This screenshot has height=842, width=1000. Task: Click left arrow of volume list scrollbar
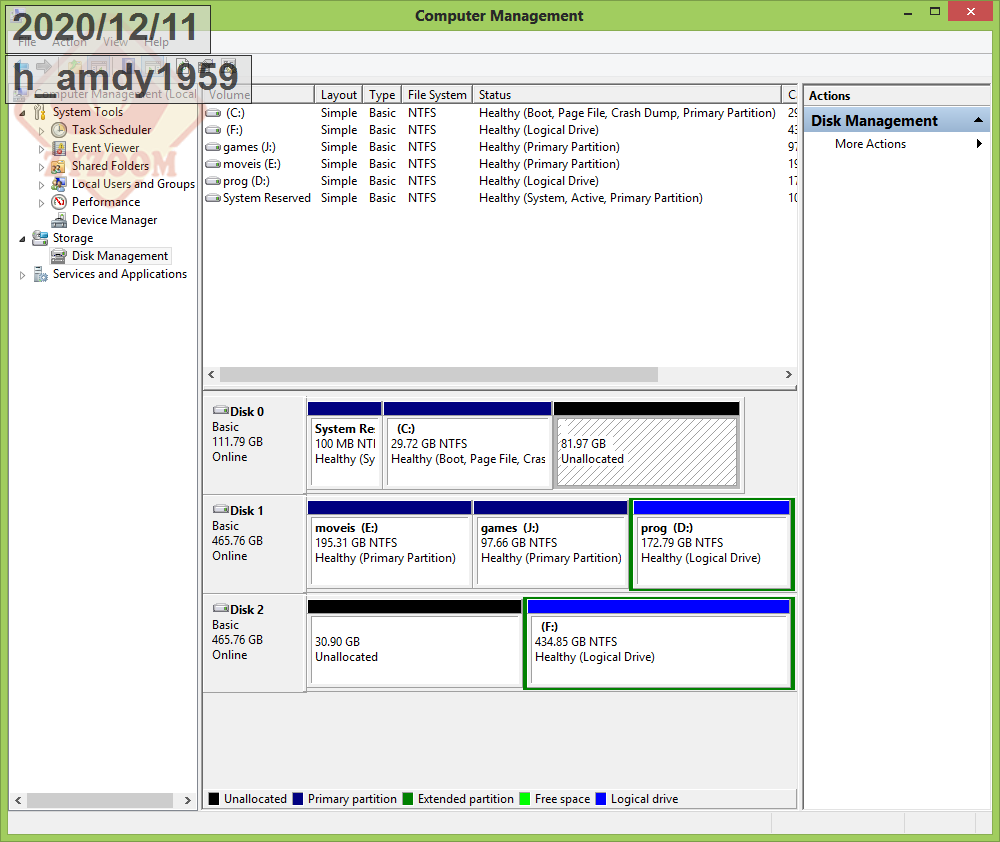click(x=212, y=374)
